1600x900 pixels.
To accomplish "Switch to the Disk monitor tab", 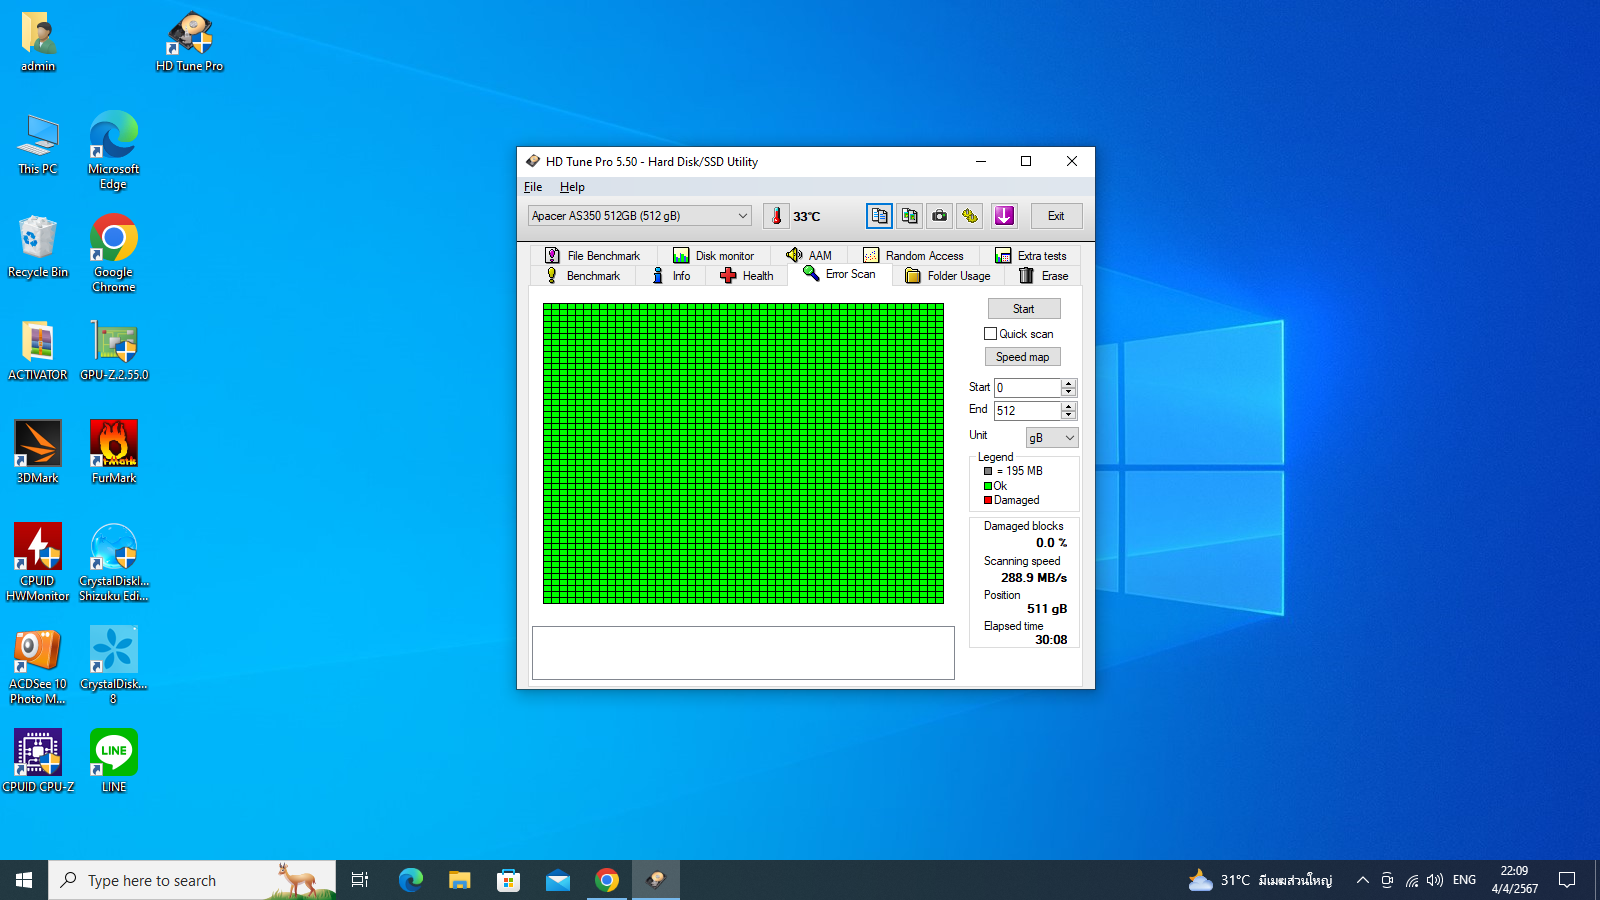I will (x=713, y=256).
